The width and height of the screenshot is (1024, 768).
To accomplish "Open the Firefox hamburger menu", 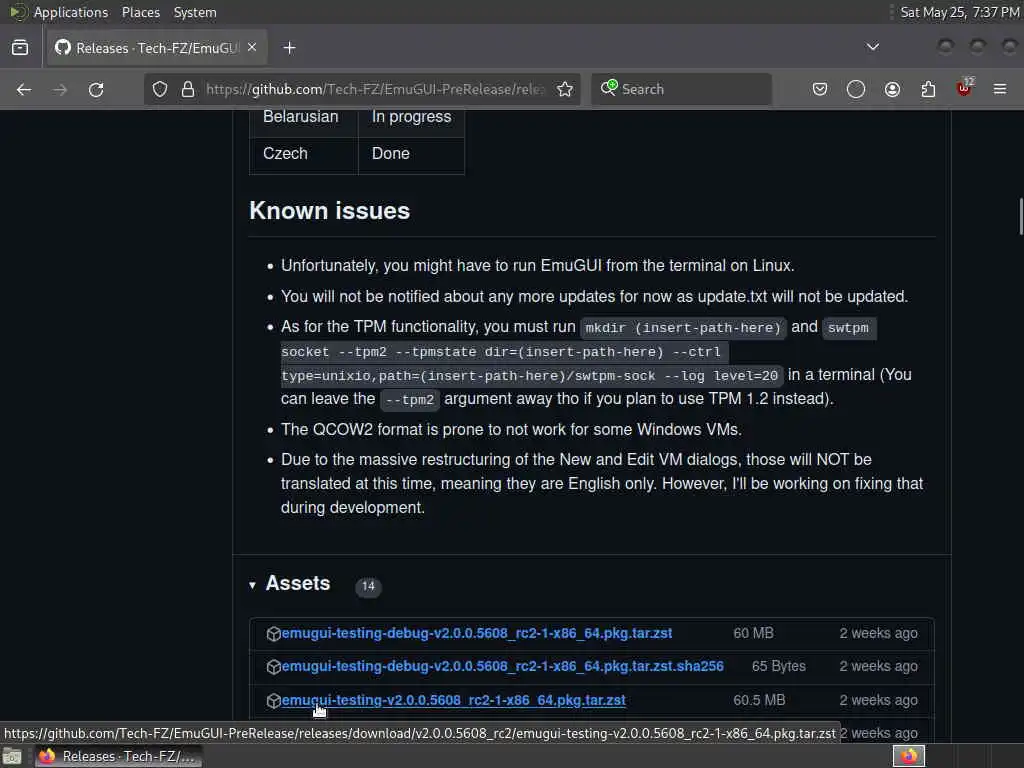I will pyautogui.click(x=1000, y=89).
